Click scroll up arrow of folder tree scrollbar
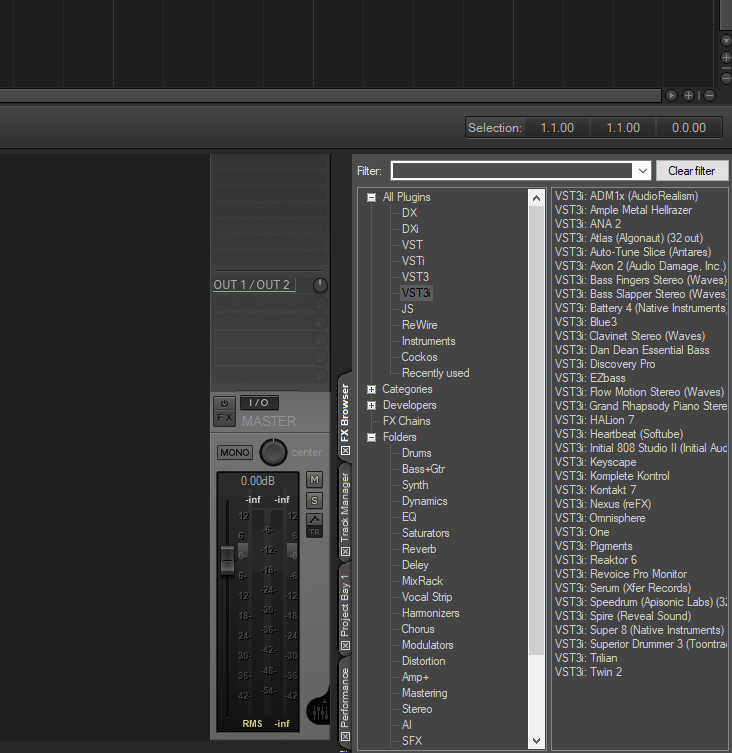This screenshot has width=732, height=753. pos(537,198)
